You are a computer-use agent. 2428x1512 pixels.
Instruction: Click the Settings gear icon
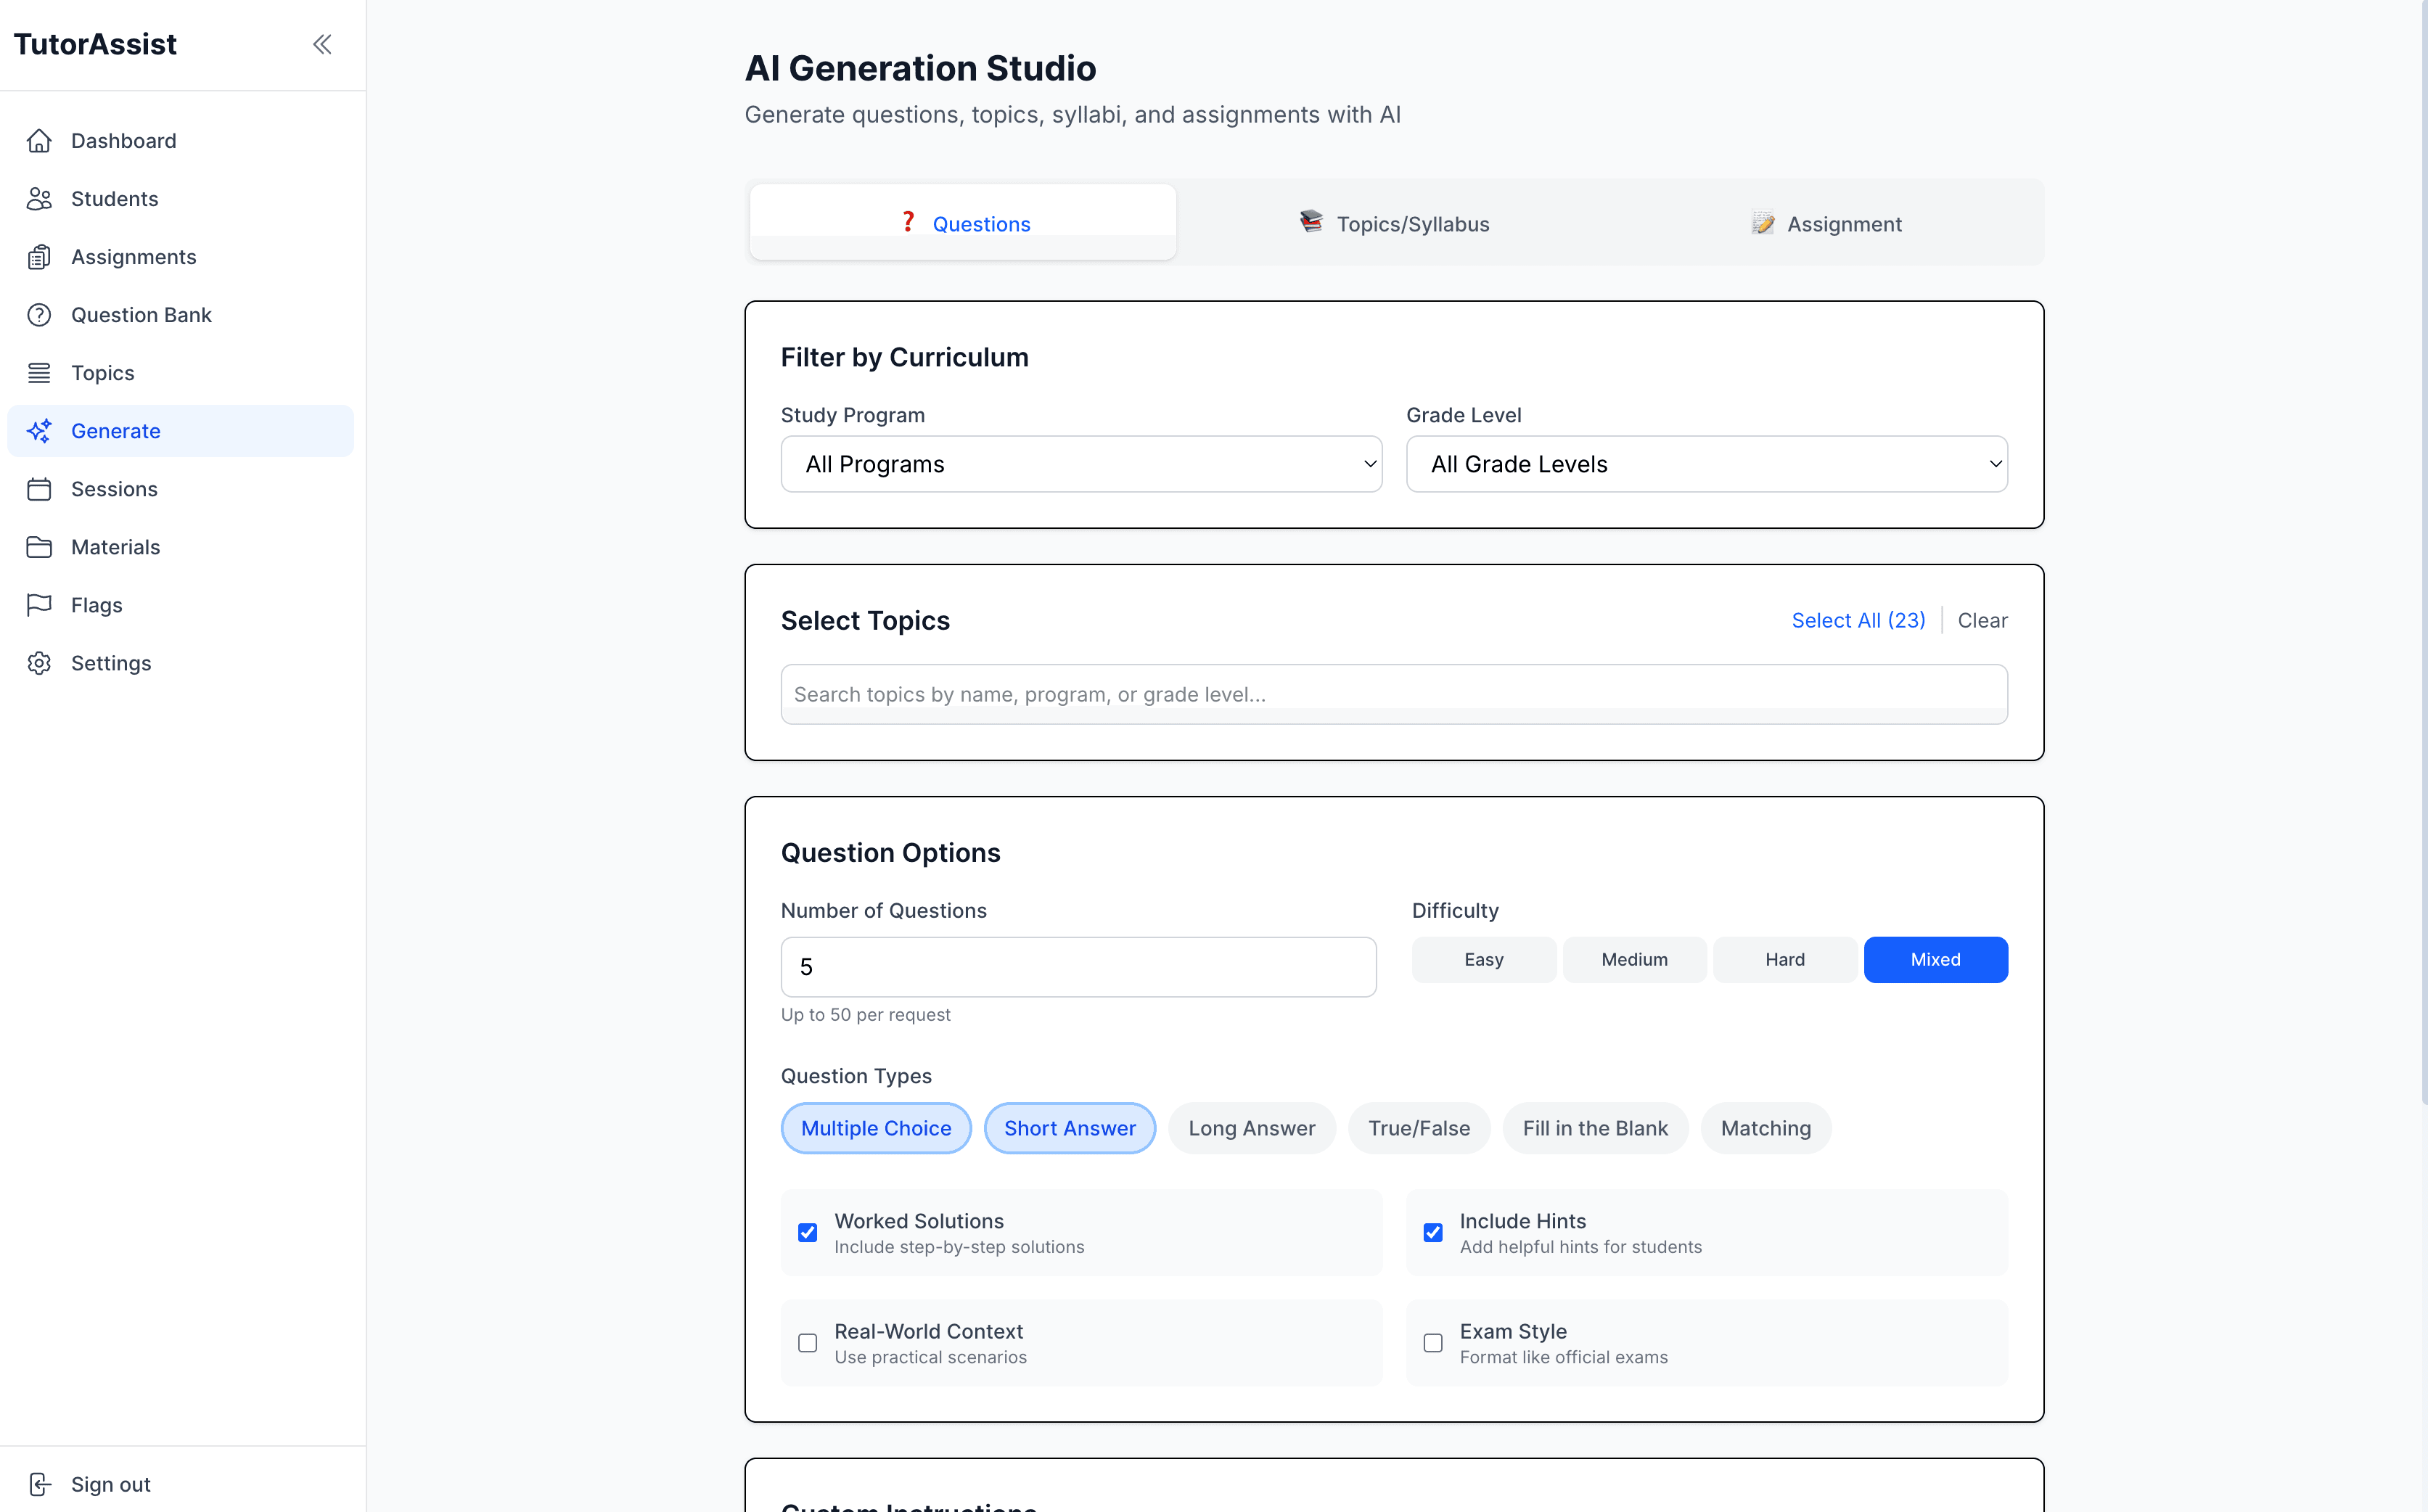point(39,663)
